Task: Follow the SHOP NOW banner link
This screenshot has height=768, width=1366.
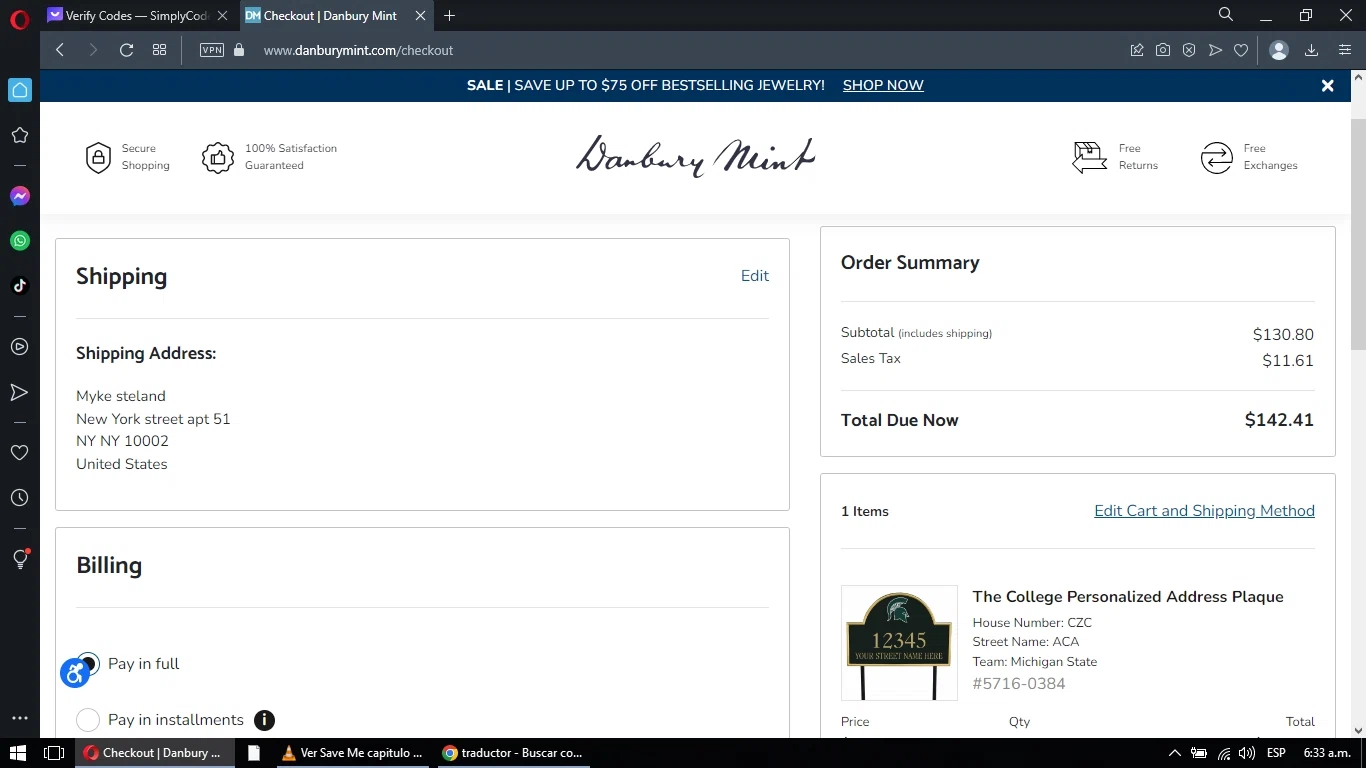Action: coord(883,85)
